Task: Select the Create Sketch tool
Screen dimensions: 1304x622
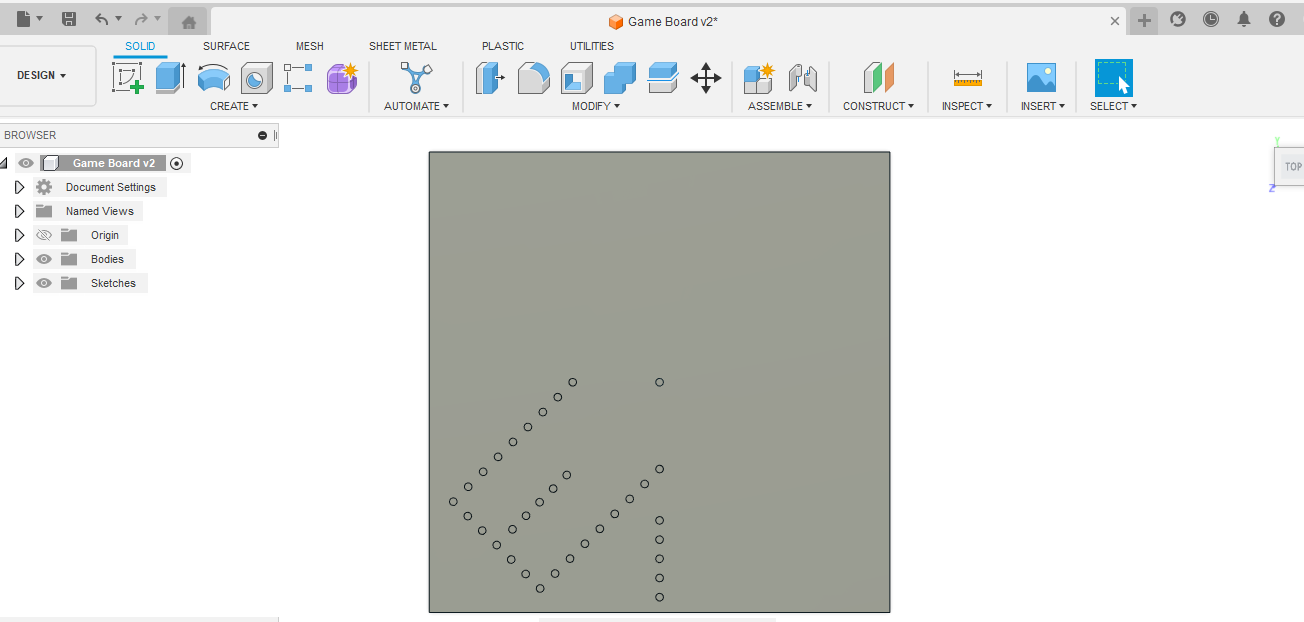Action: click(x=127, y=78)
